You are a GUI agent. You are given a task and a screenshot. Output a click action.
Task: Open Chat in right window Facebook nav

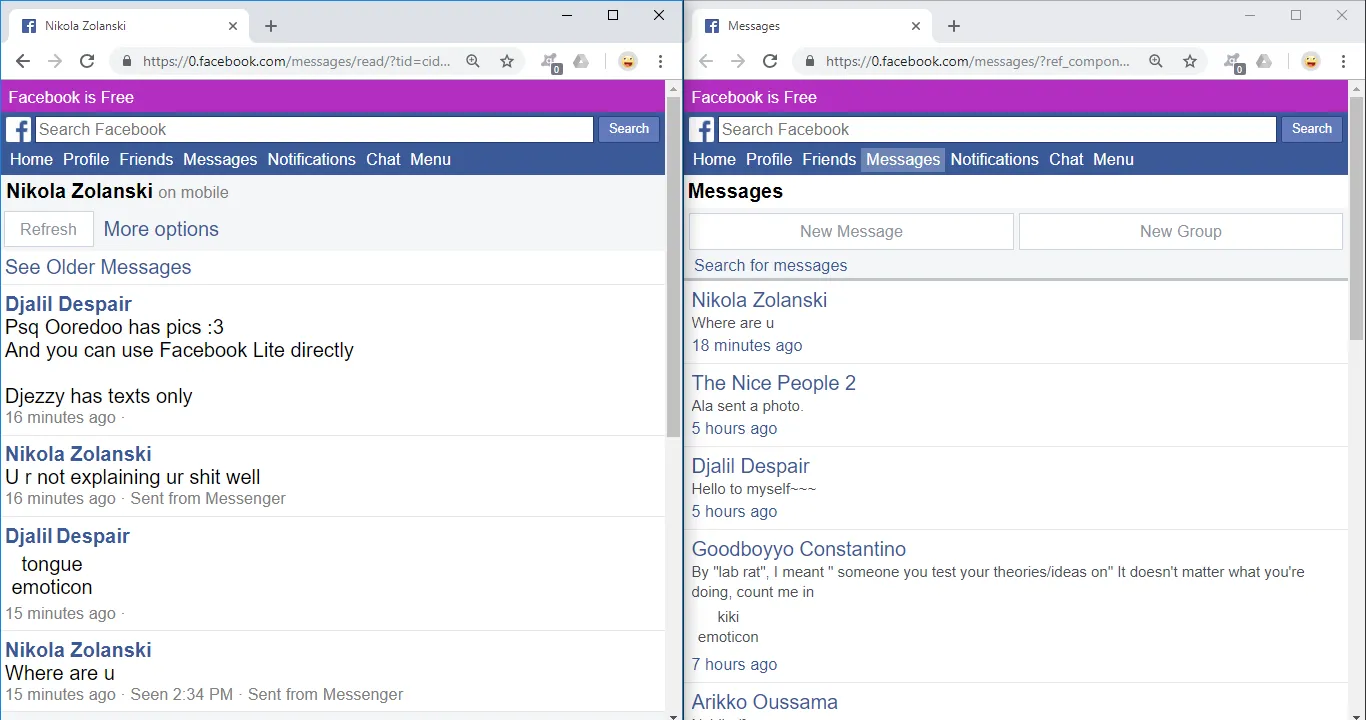click(x=1066, y=159)
